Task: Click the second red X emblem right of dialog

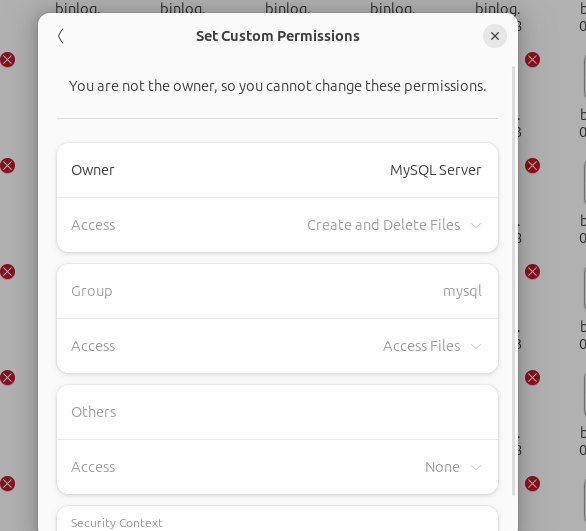Action: (533, 166)
